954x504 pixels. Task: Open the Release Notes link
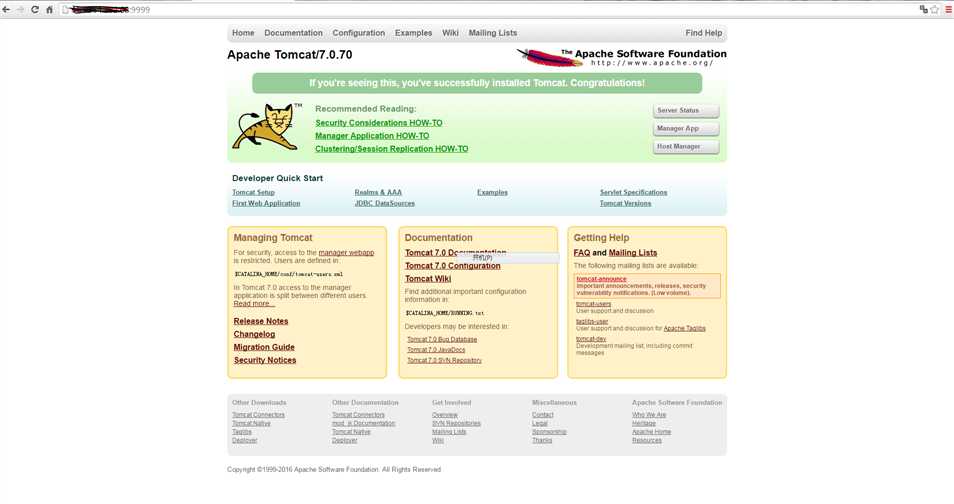coord(261,321)
